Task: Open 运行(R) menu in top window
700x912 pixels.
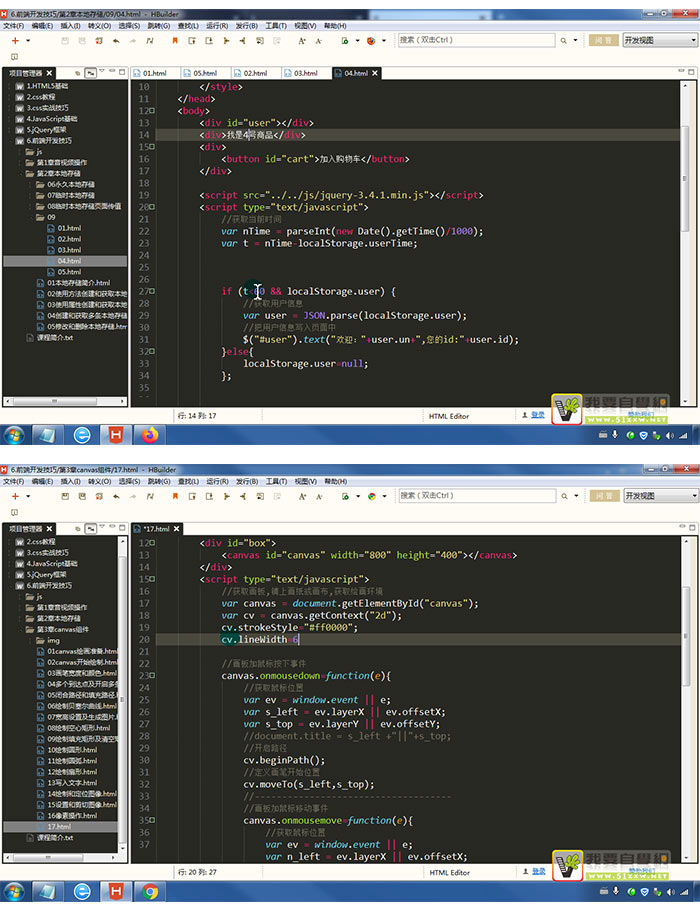Action: tap(217, 26)
